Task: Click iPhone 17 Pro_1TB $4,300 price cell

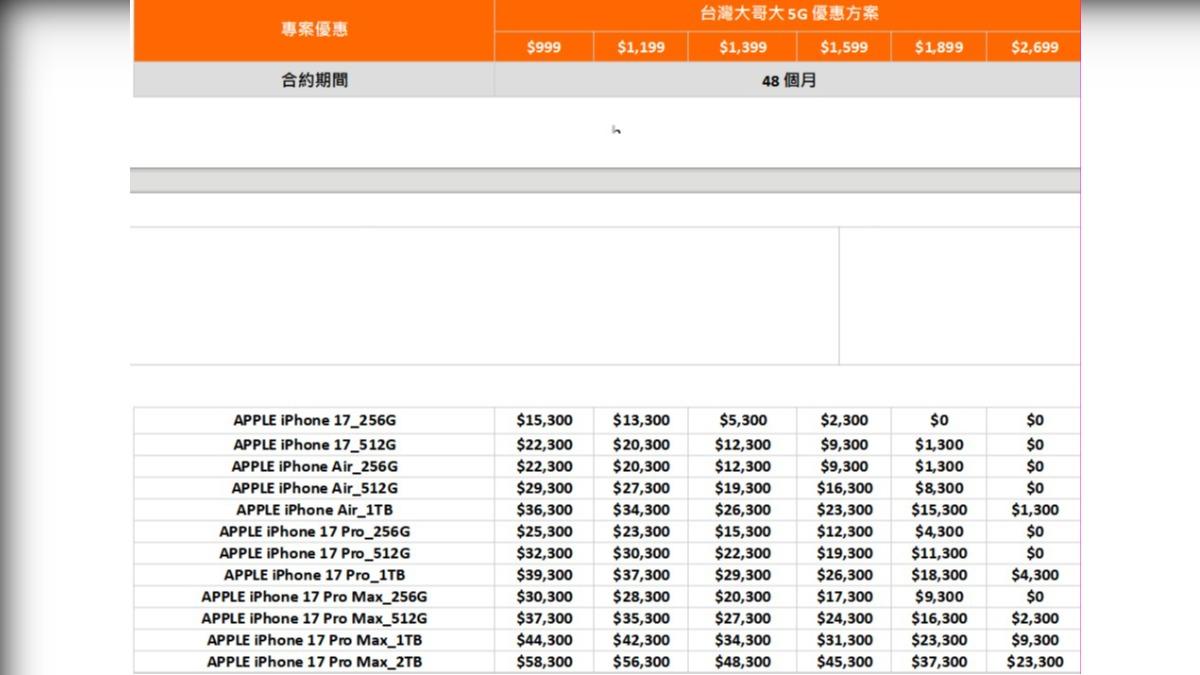Action: [1034, 575]
